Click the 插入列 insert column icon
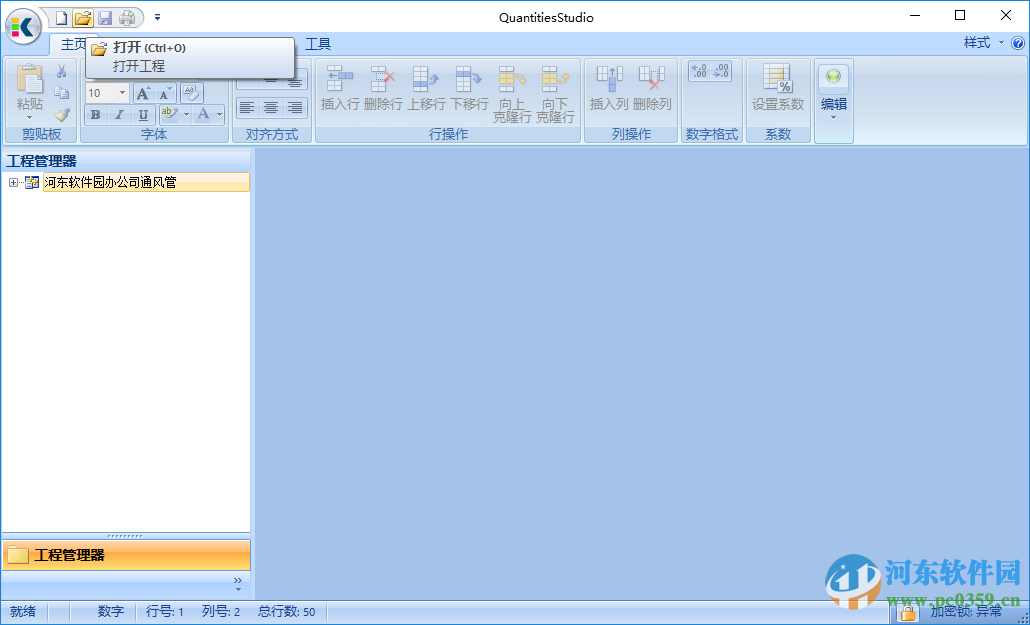Image resolution: width=1030 pixels, height=625 pixels. pos(609,79)
